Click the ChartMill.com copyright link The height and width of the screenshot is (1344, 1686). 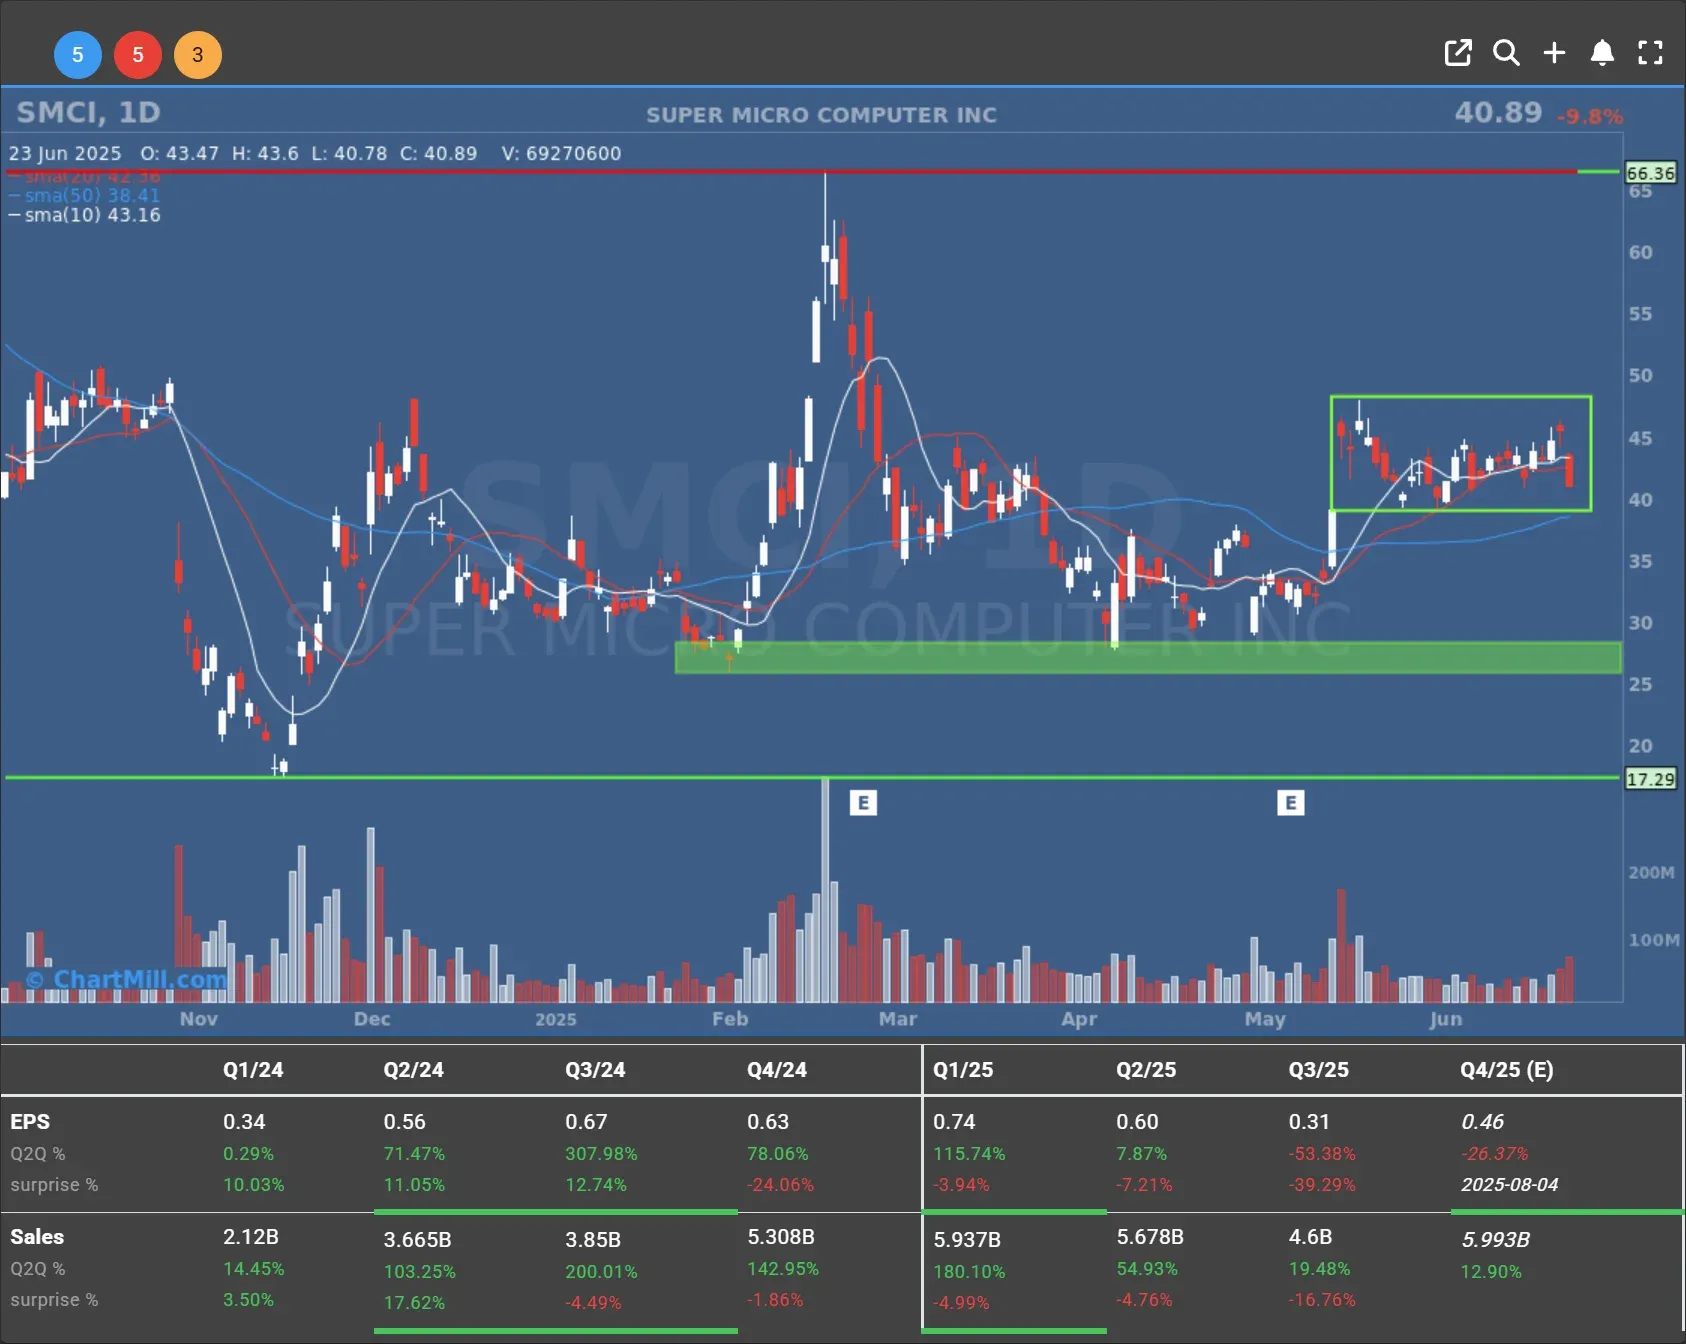click(126, 979)
